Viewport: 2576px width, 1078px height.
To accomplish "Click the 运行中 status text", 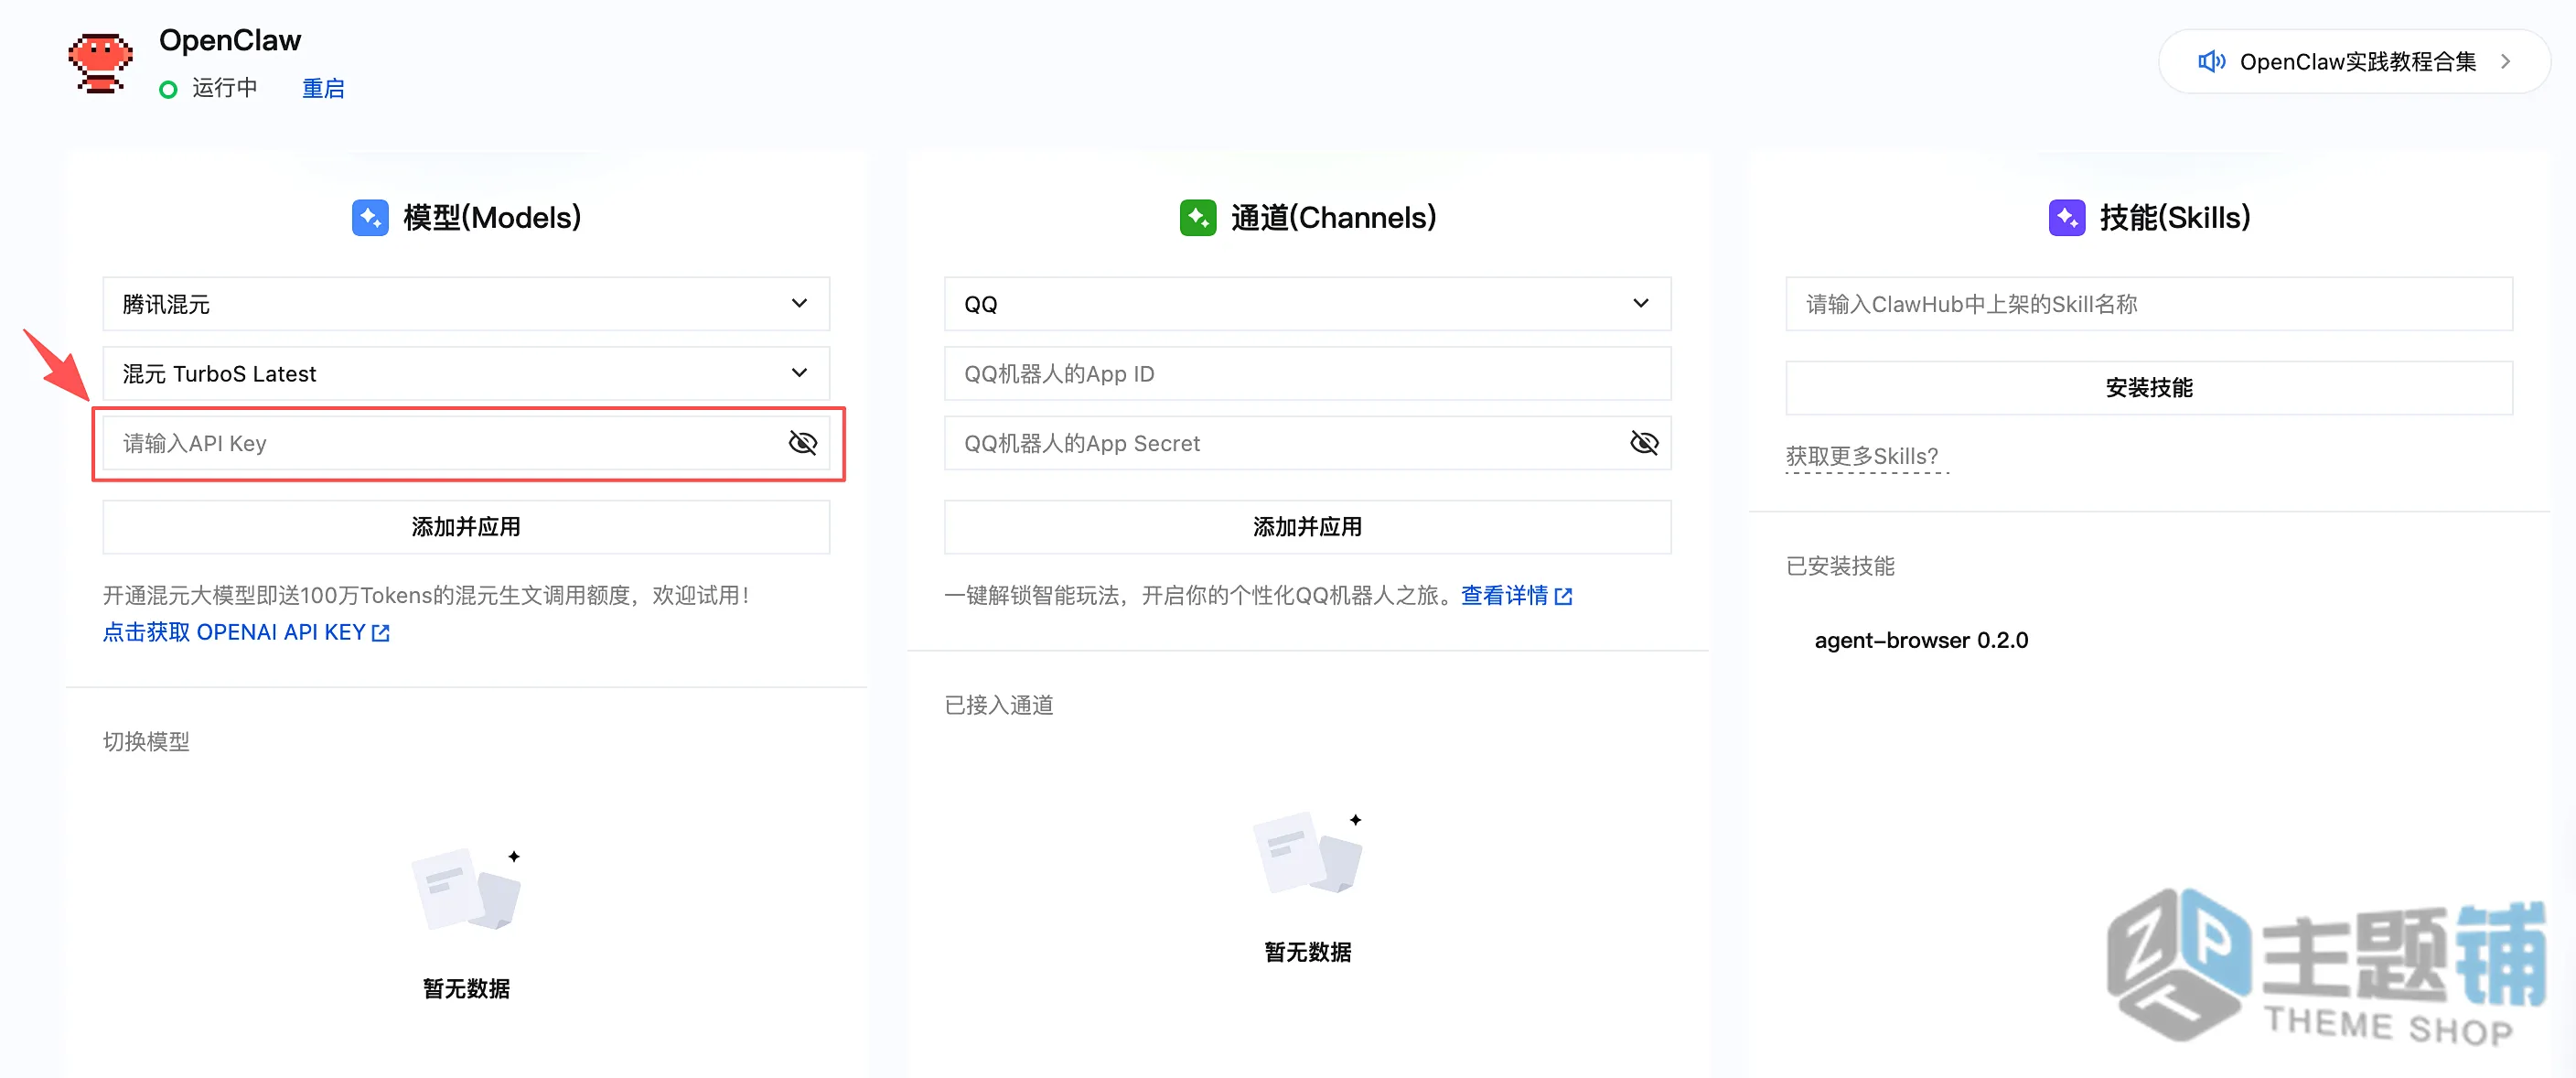I will click(224, 88).
